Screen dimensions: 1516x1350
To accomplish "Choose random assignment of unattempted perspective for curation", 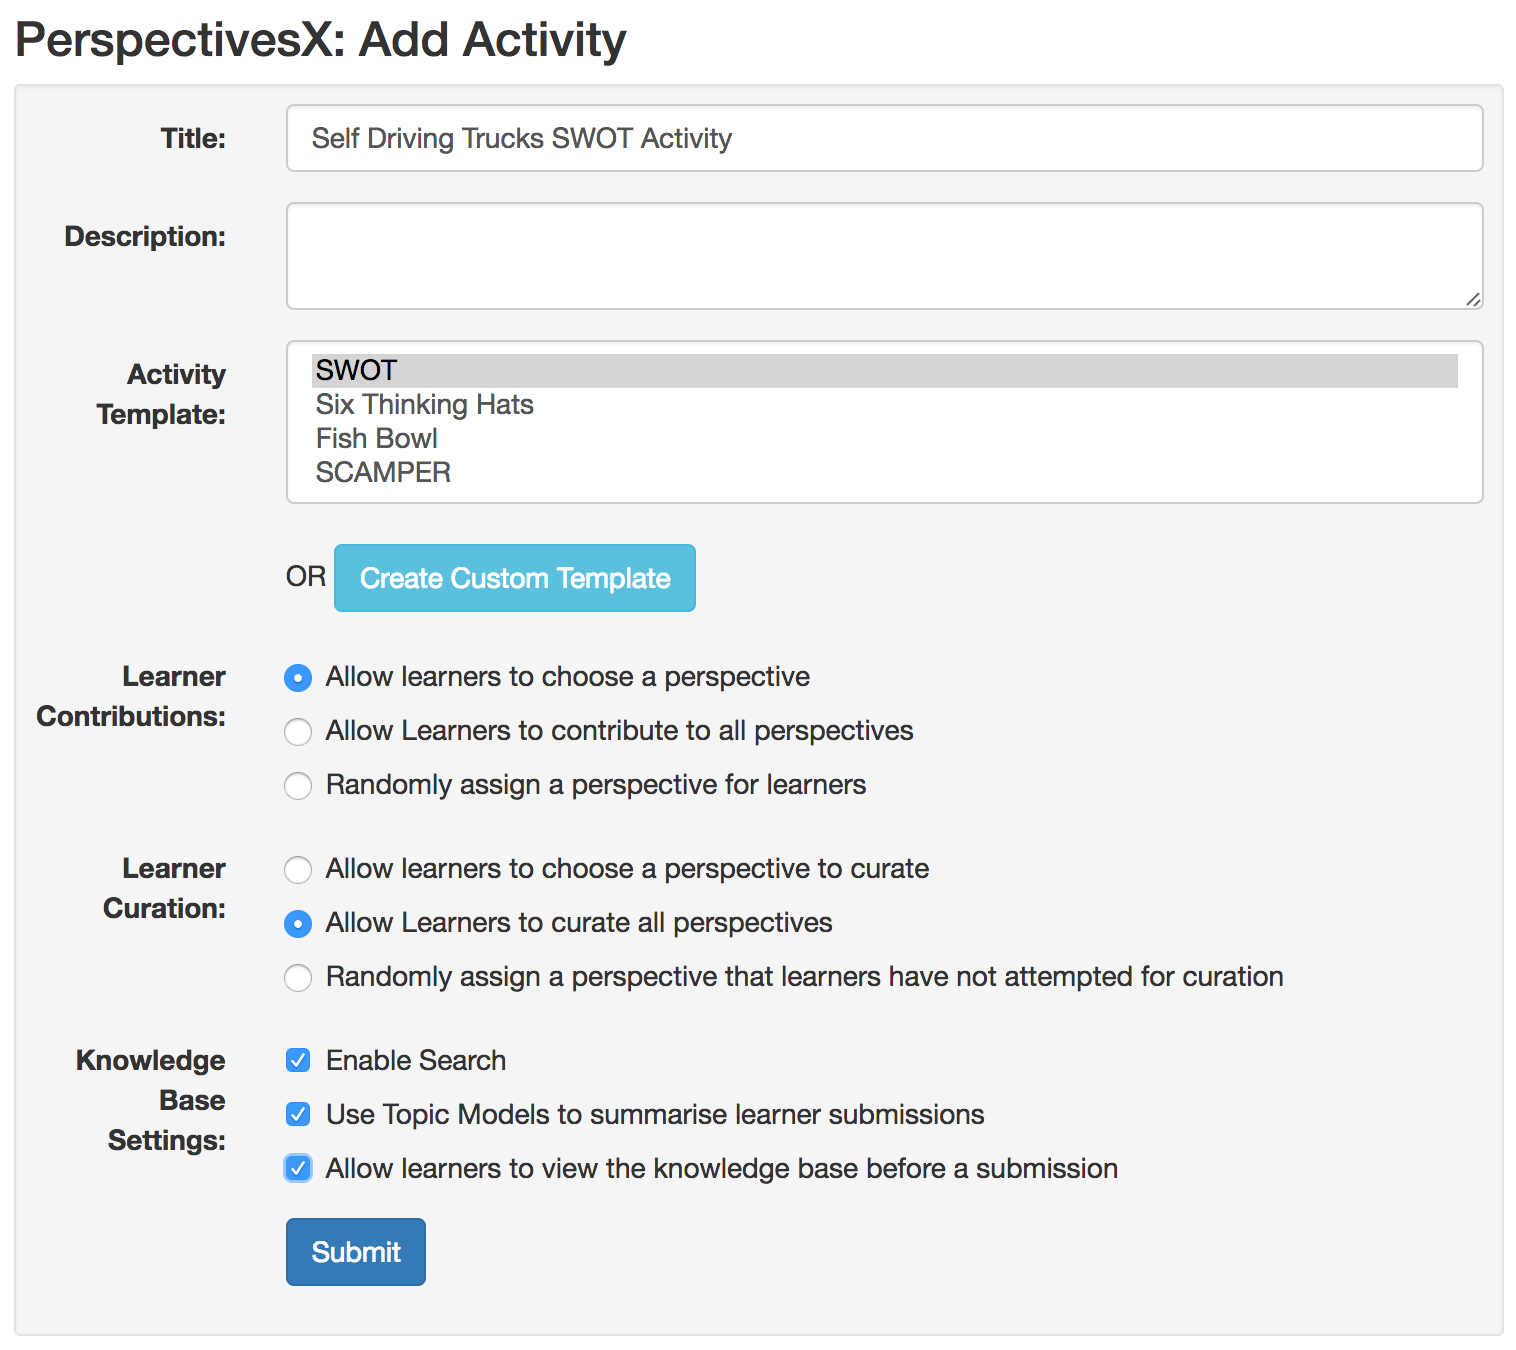I will [298, 978].
